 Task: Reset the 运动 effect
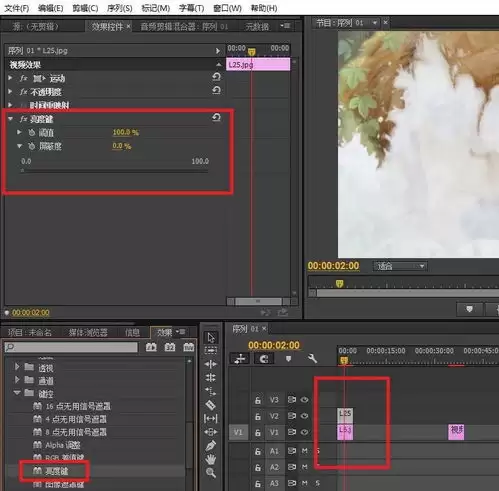216,77
